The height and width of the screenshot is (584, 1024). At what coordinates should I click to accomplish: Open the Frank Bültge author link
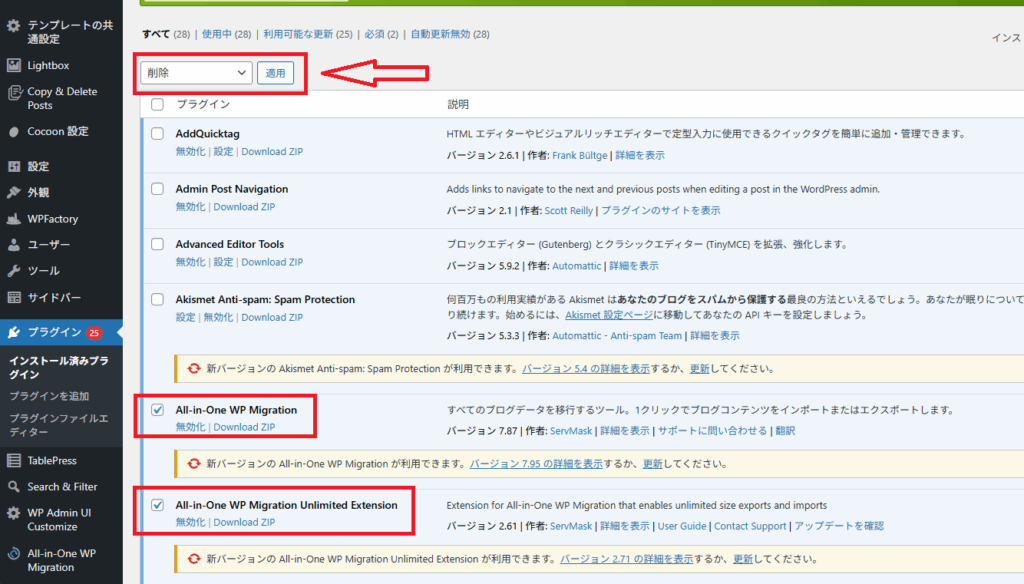point(580,155)
